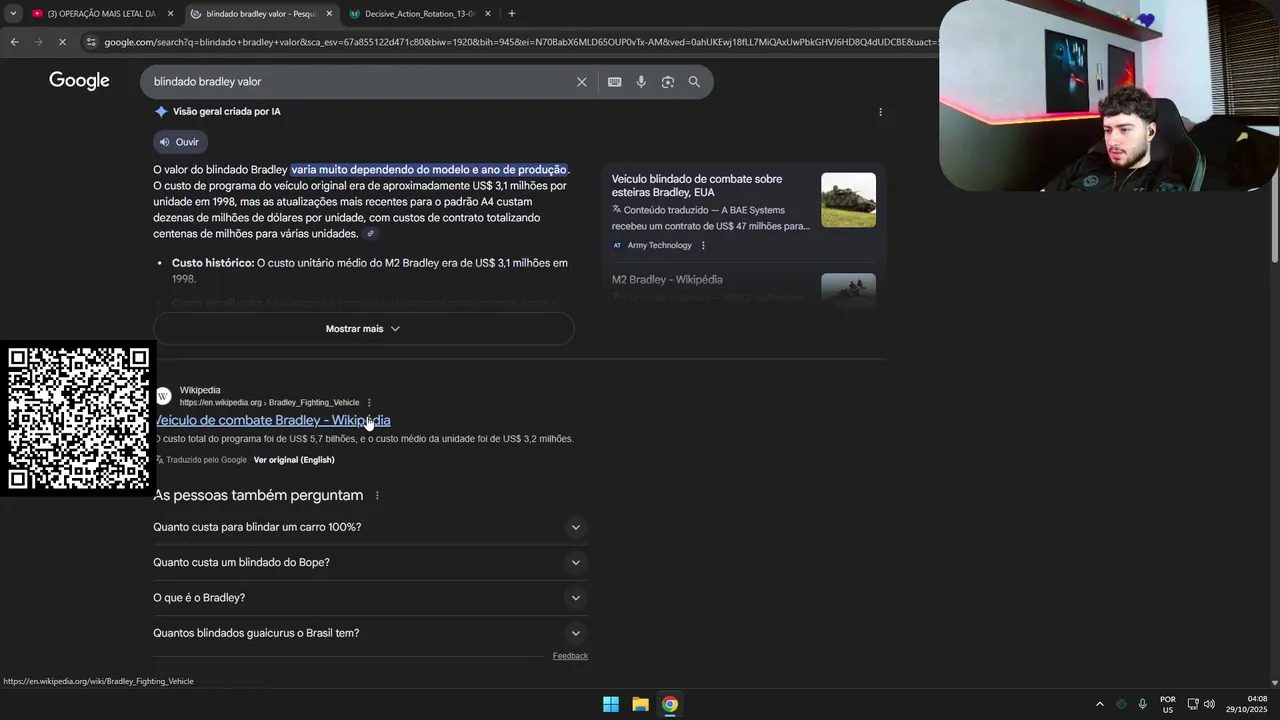This screenshot has height=720, width=1280.
Task: Click the Wikipedia site favicon
Action: point(163,397)
